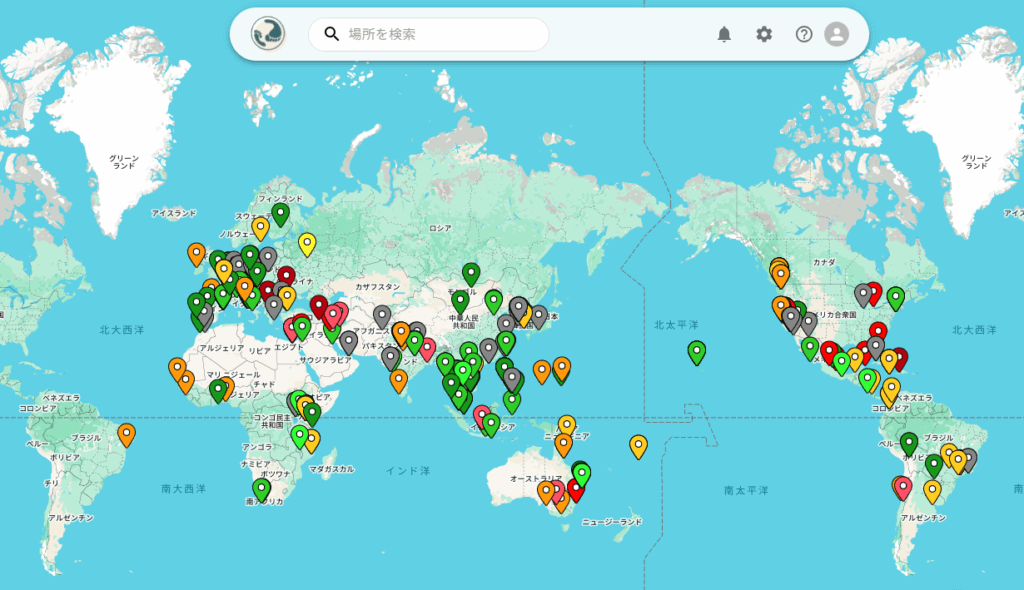The height and width of the screenshot is (590, 1024).
Task: Select the yellow pin in western Russia
Action: 307,243
